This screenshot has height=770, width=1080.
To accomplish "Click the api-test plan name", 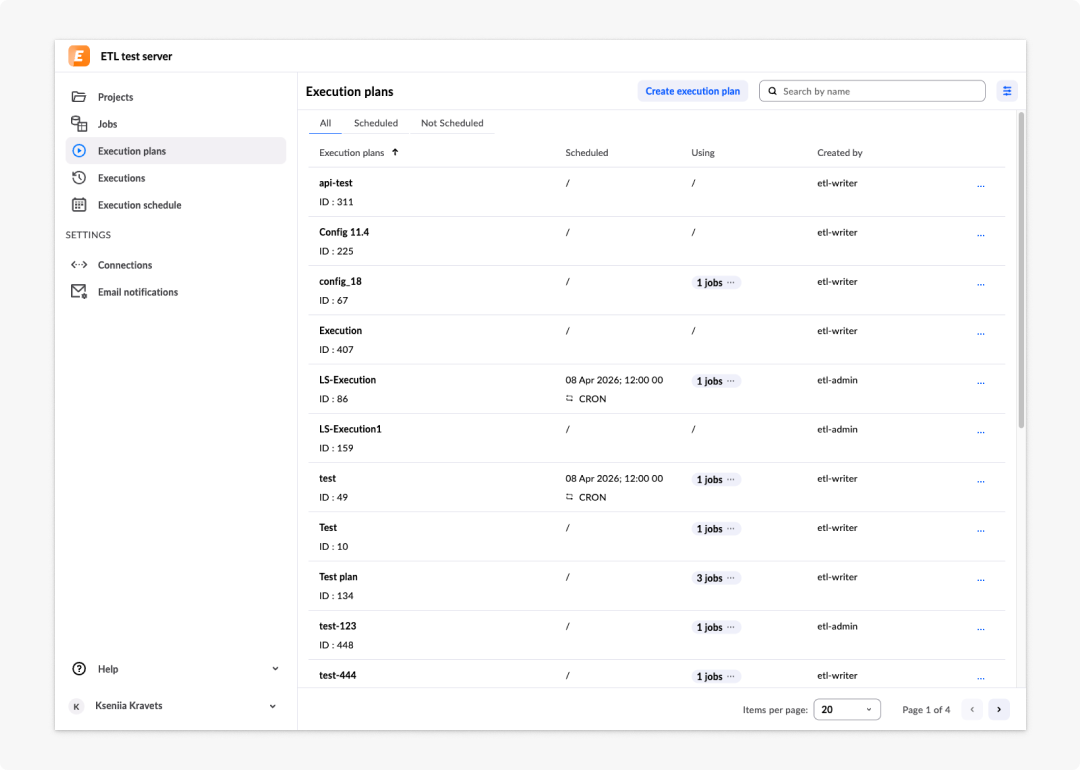I will 335,183.
